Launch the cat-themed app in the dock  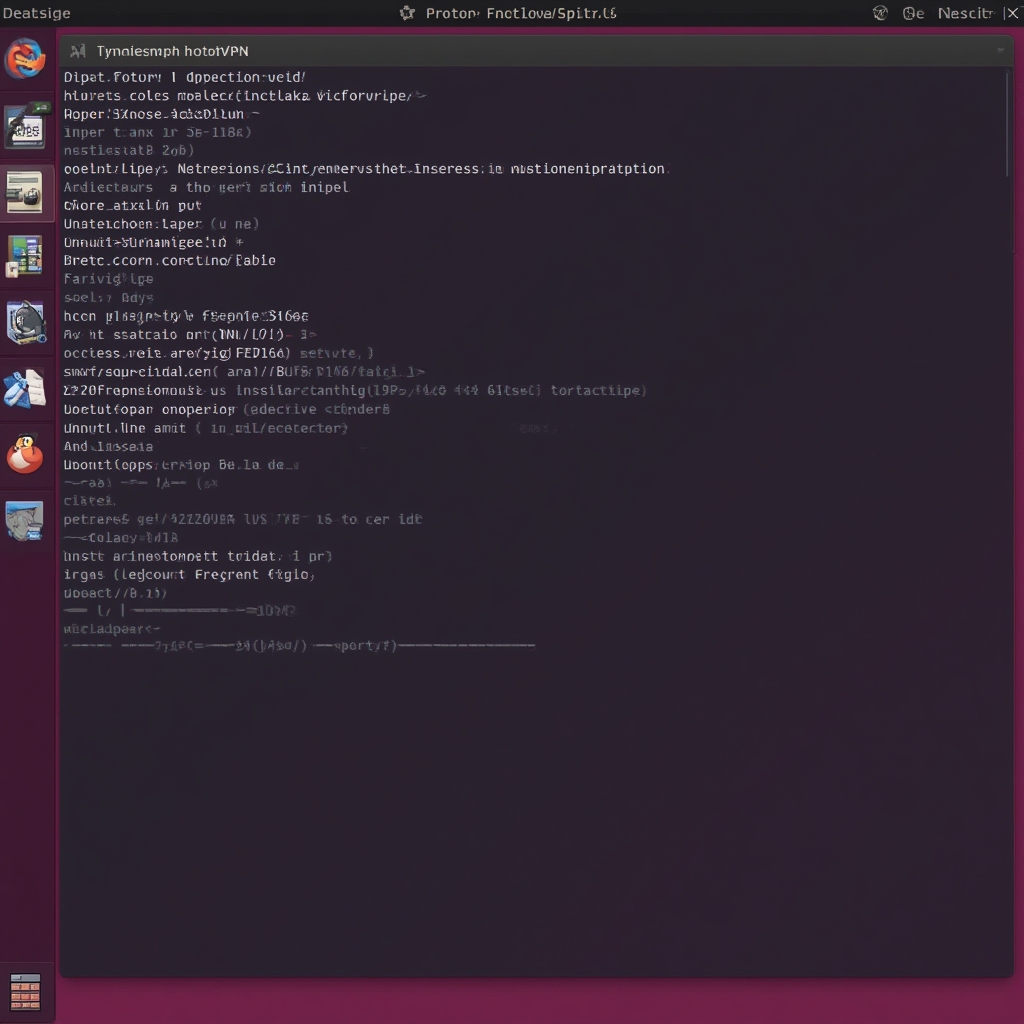(25, 322)
